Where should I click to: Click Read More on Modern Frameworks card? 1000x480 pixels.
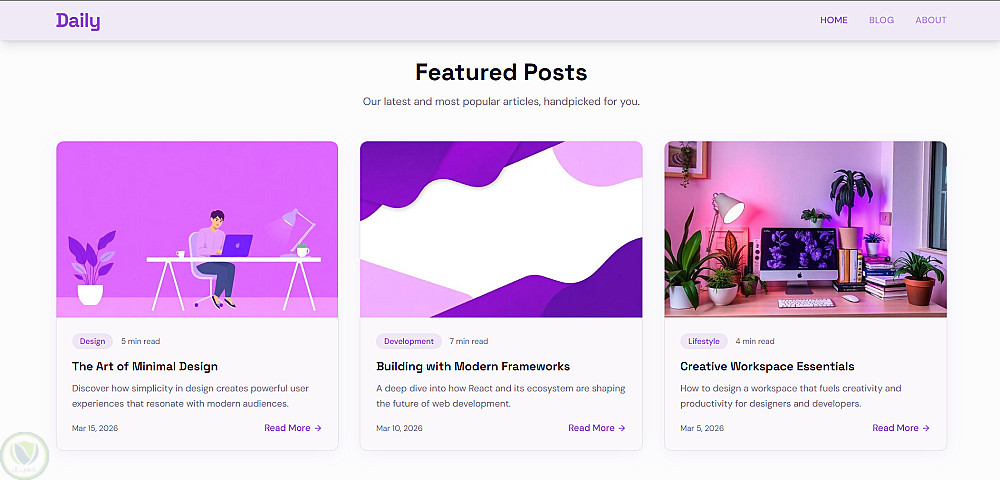pyautogui.click(x=596, y=428)
